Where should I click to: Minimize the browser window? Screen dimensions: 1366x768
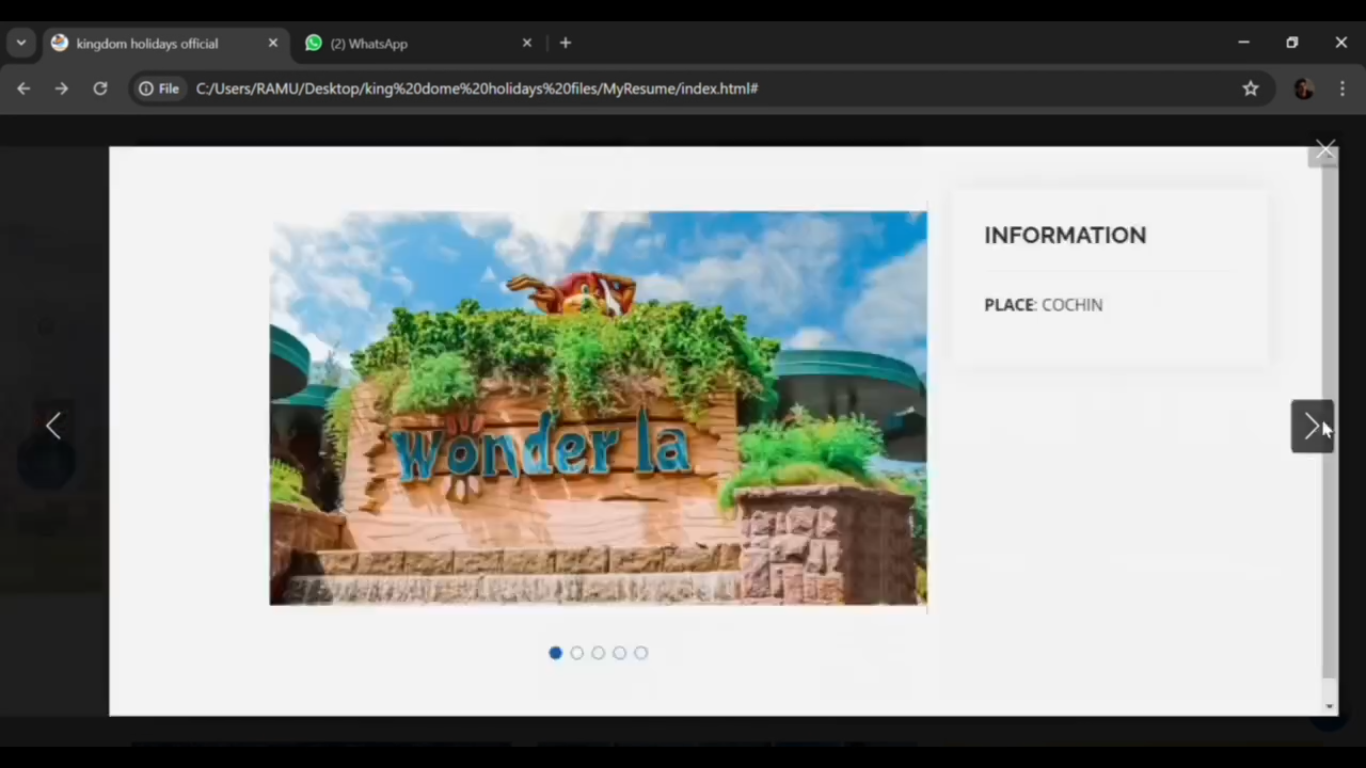[x=1243, y=43]
